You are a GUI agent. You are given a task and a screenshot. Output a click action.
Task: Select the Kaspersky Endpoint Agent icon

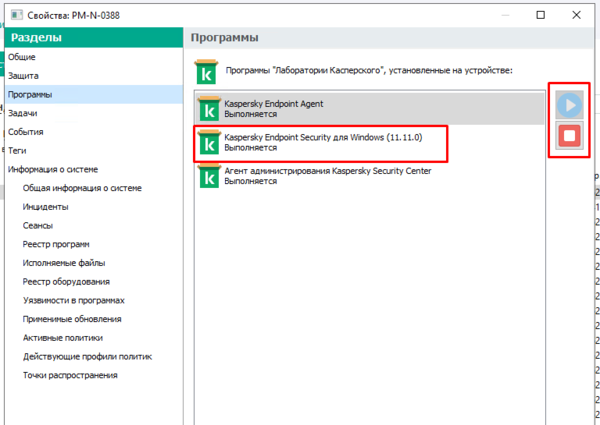click(x=209, y=109)
